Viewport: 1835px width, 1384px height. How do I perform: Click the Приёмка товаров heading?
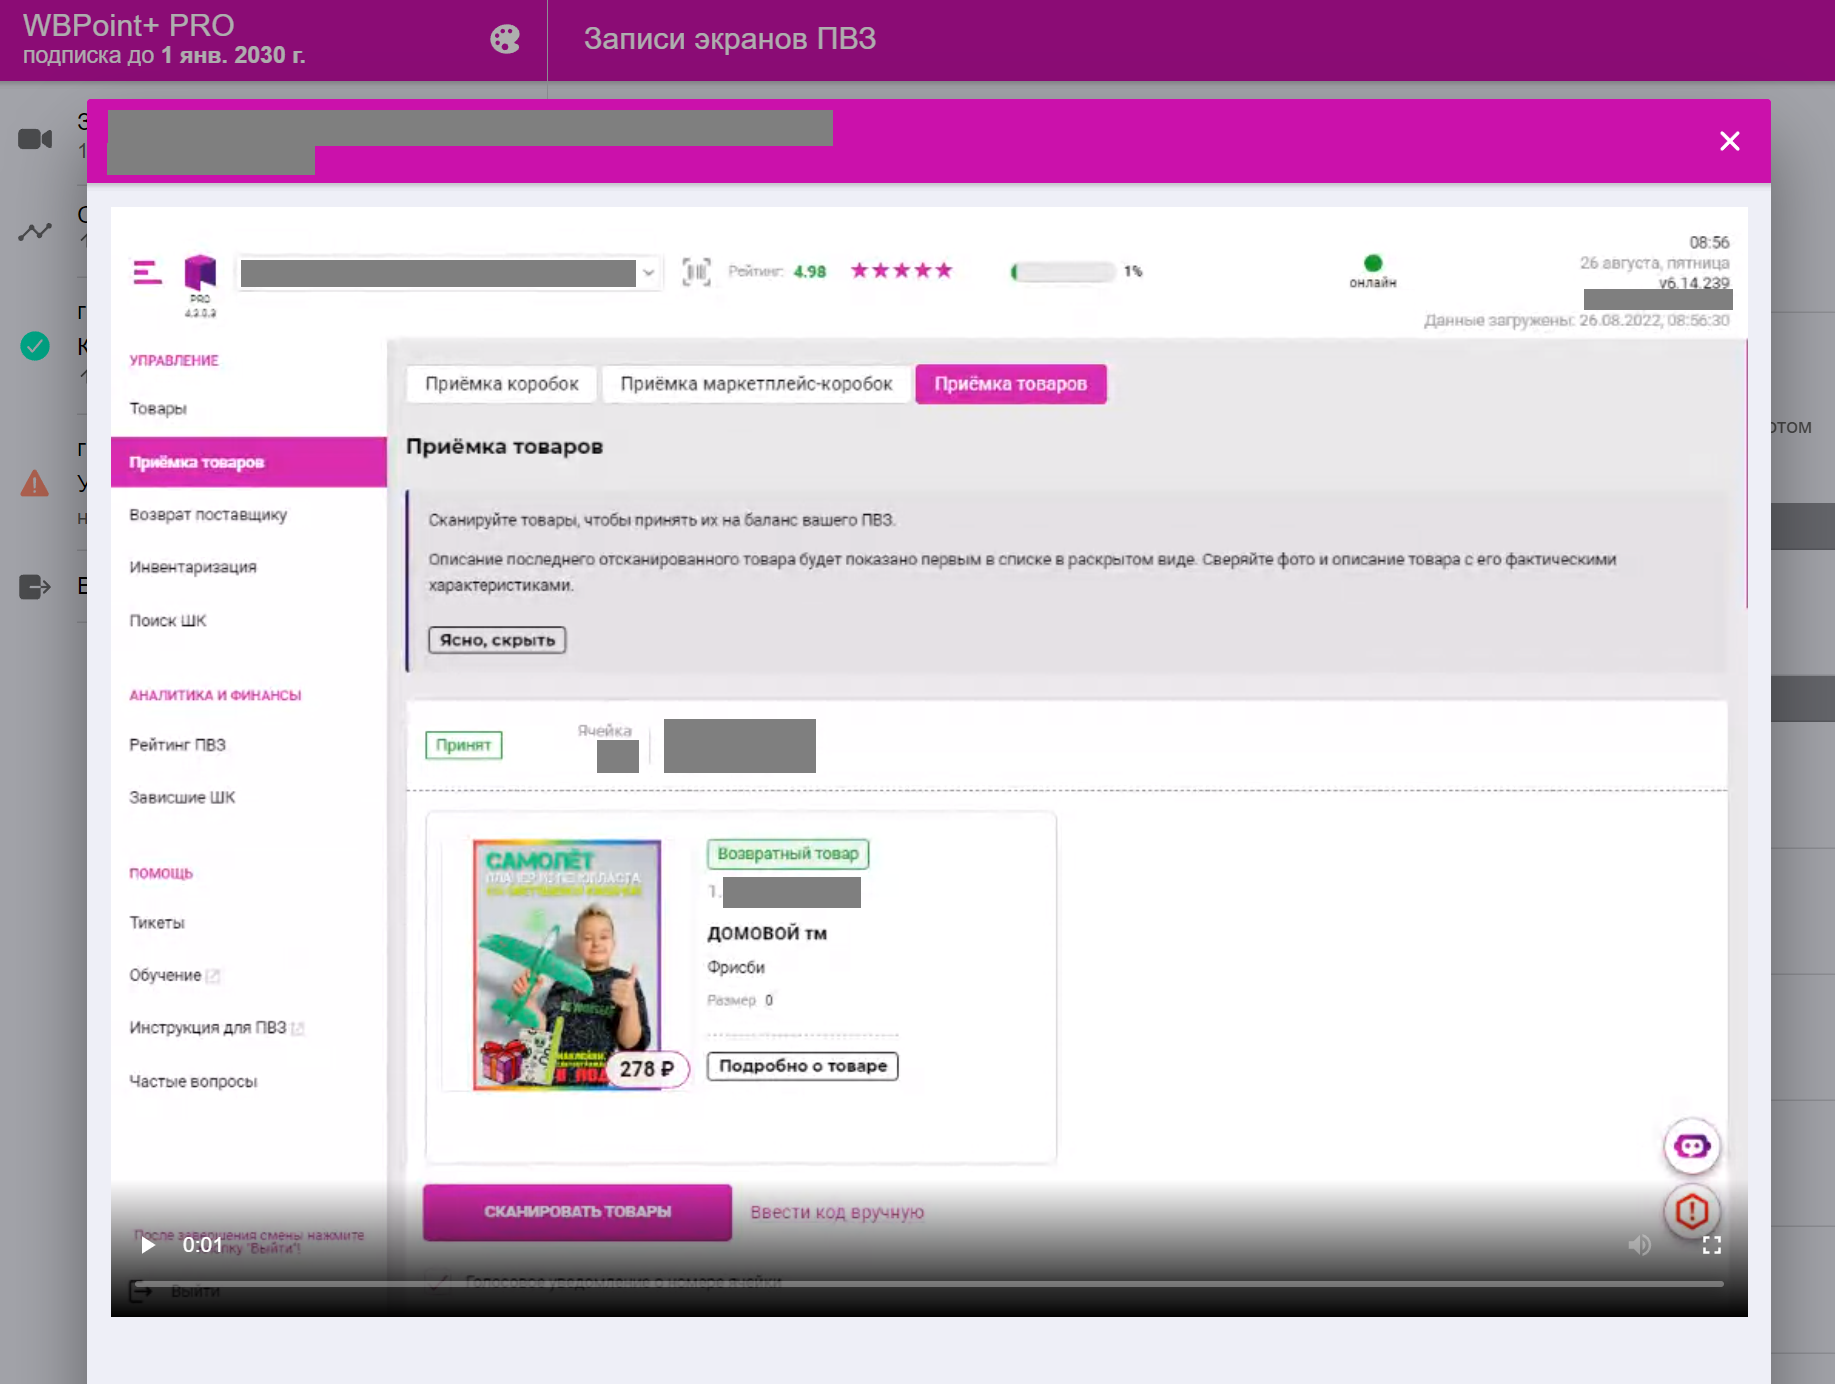coord(504,447)
